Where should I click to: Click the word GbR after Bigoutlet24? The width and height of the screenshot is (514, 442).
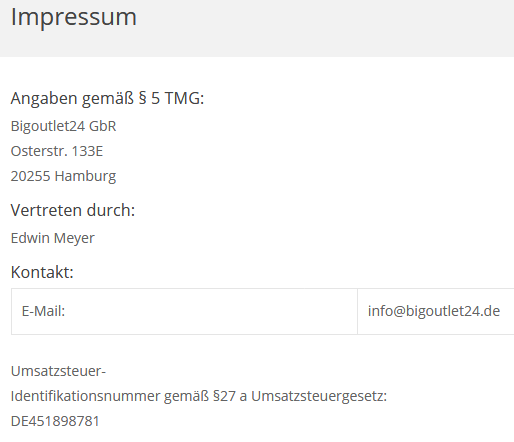click(x=103, y=126)
